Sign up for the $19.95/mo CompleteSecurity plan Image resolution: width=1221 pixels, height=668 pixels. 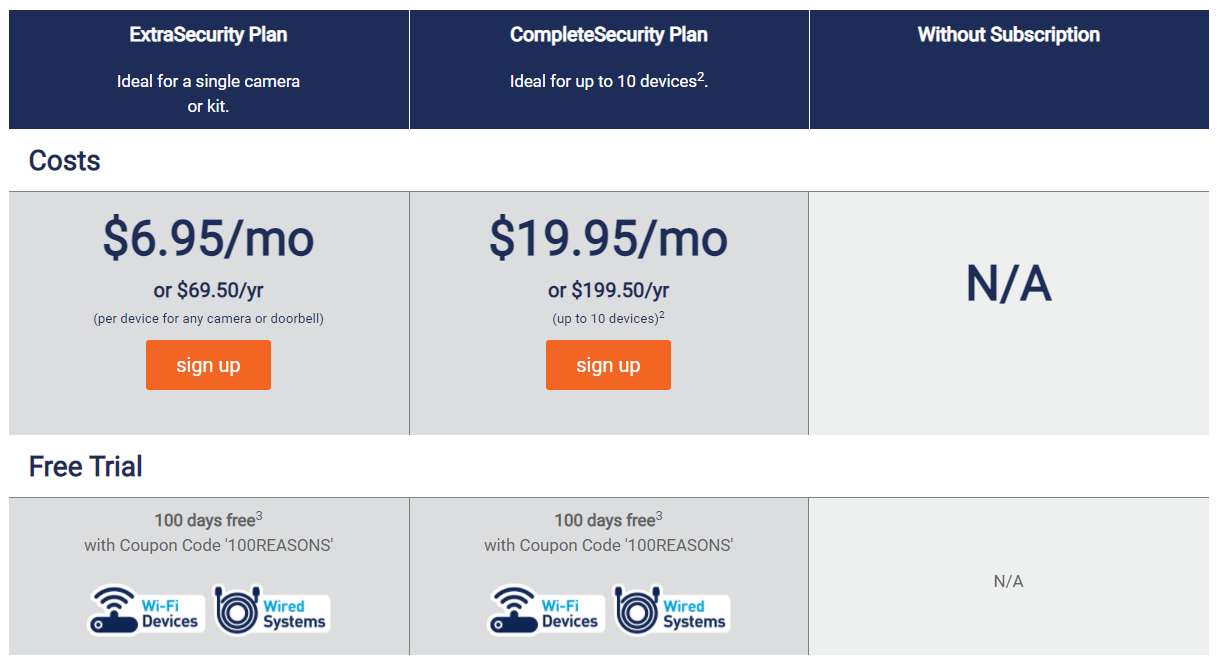tap(608, 365)
